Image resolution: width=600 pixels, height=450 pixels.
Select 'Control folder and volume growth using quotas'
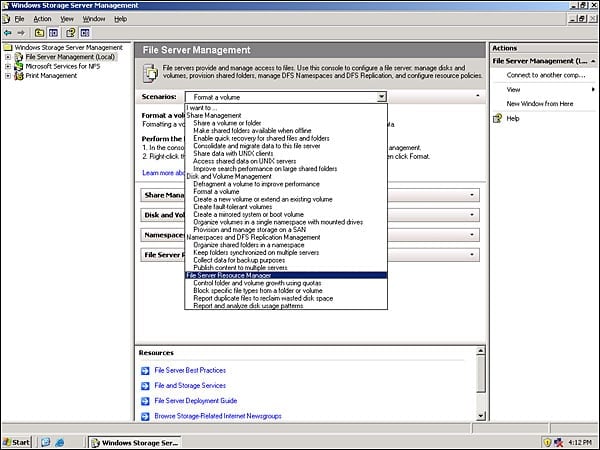point(257,283)
